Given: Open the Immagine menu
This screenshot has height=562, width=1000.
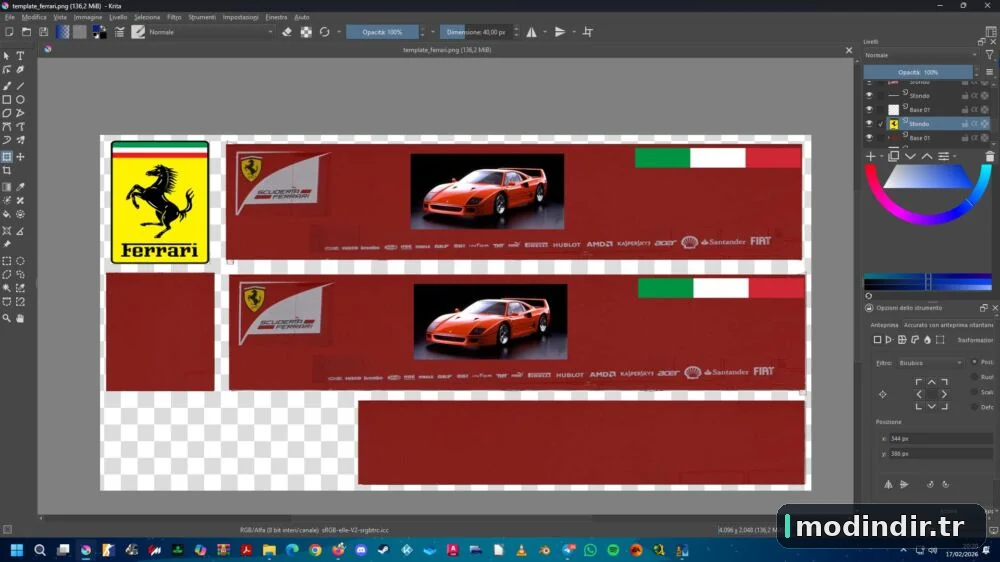Looking at the screenshot, I should tap(87, 17).
